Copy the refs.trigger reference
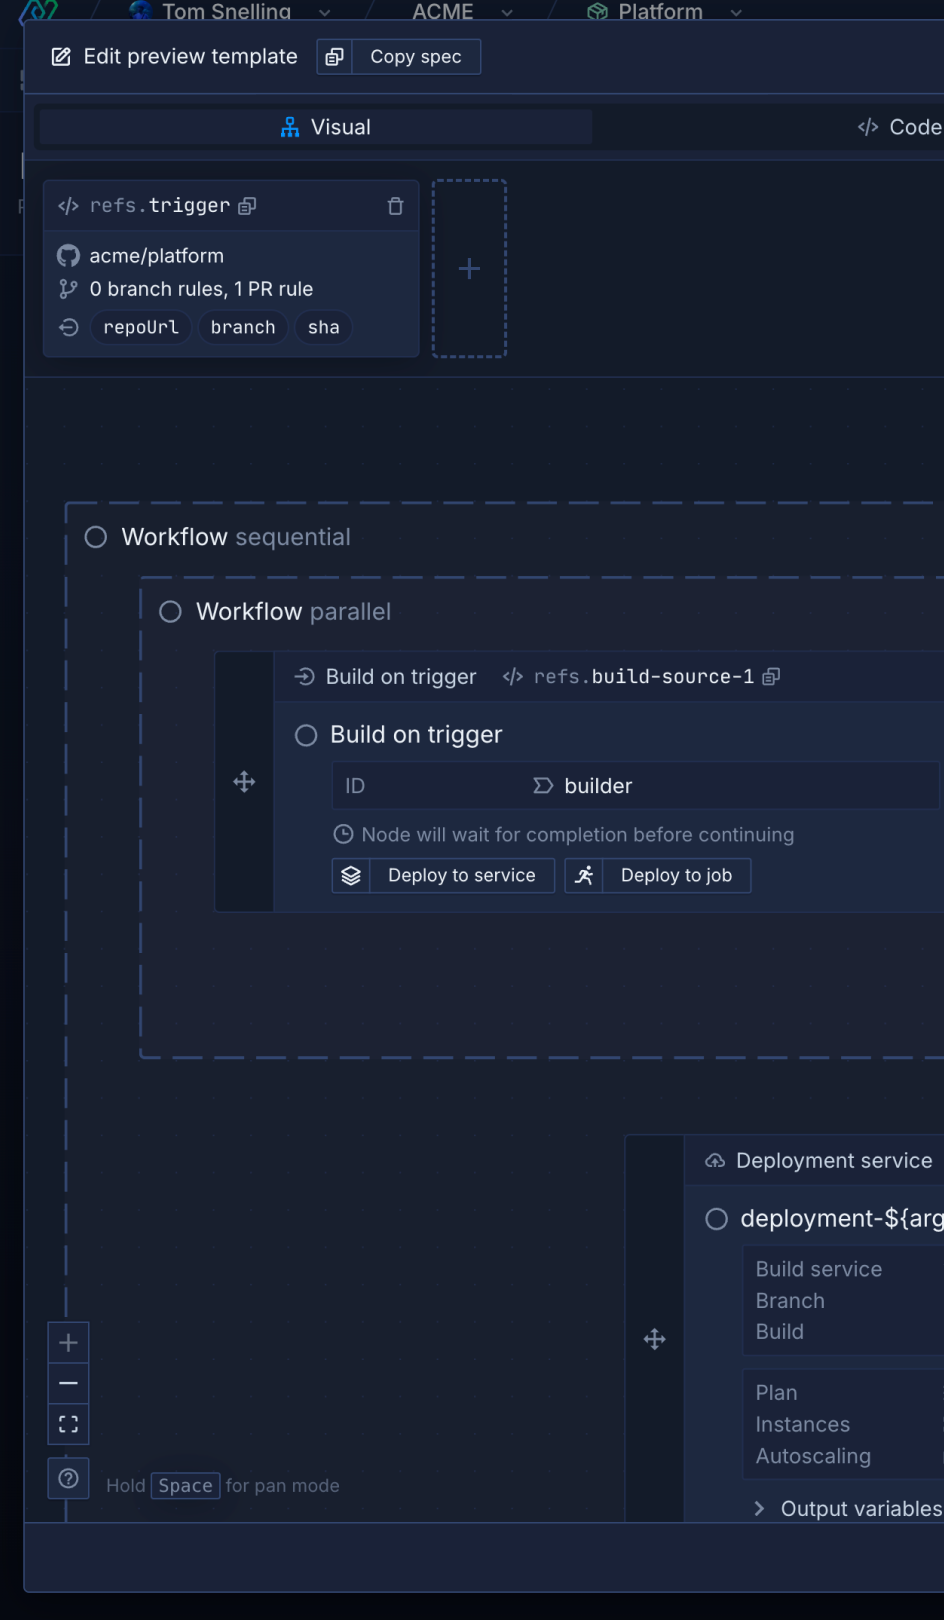944x1620 pixels. pos(247,206)
